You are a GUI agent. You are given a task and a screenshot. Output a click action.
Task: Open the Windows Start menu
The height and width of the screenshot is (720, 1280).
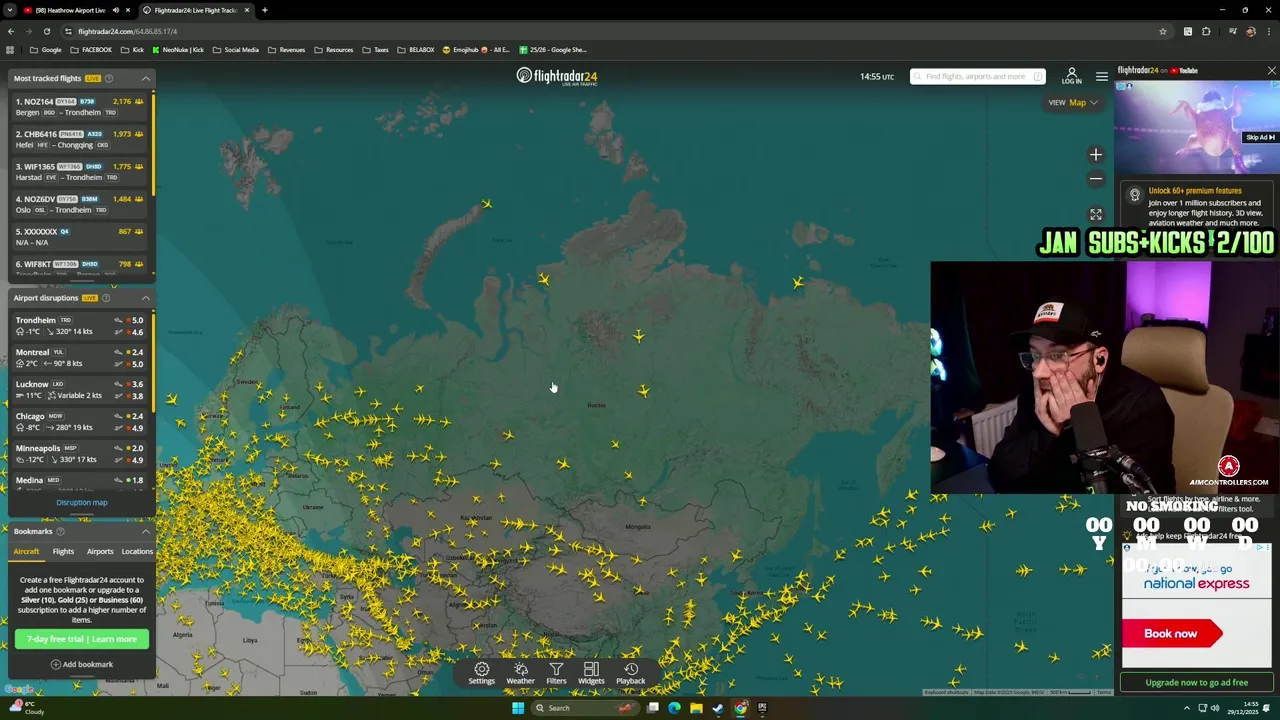click(518, 708)
